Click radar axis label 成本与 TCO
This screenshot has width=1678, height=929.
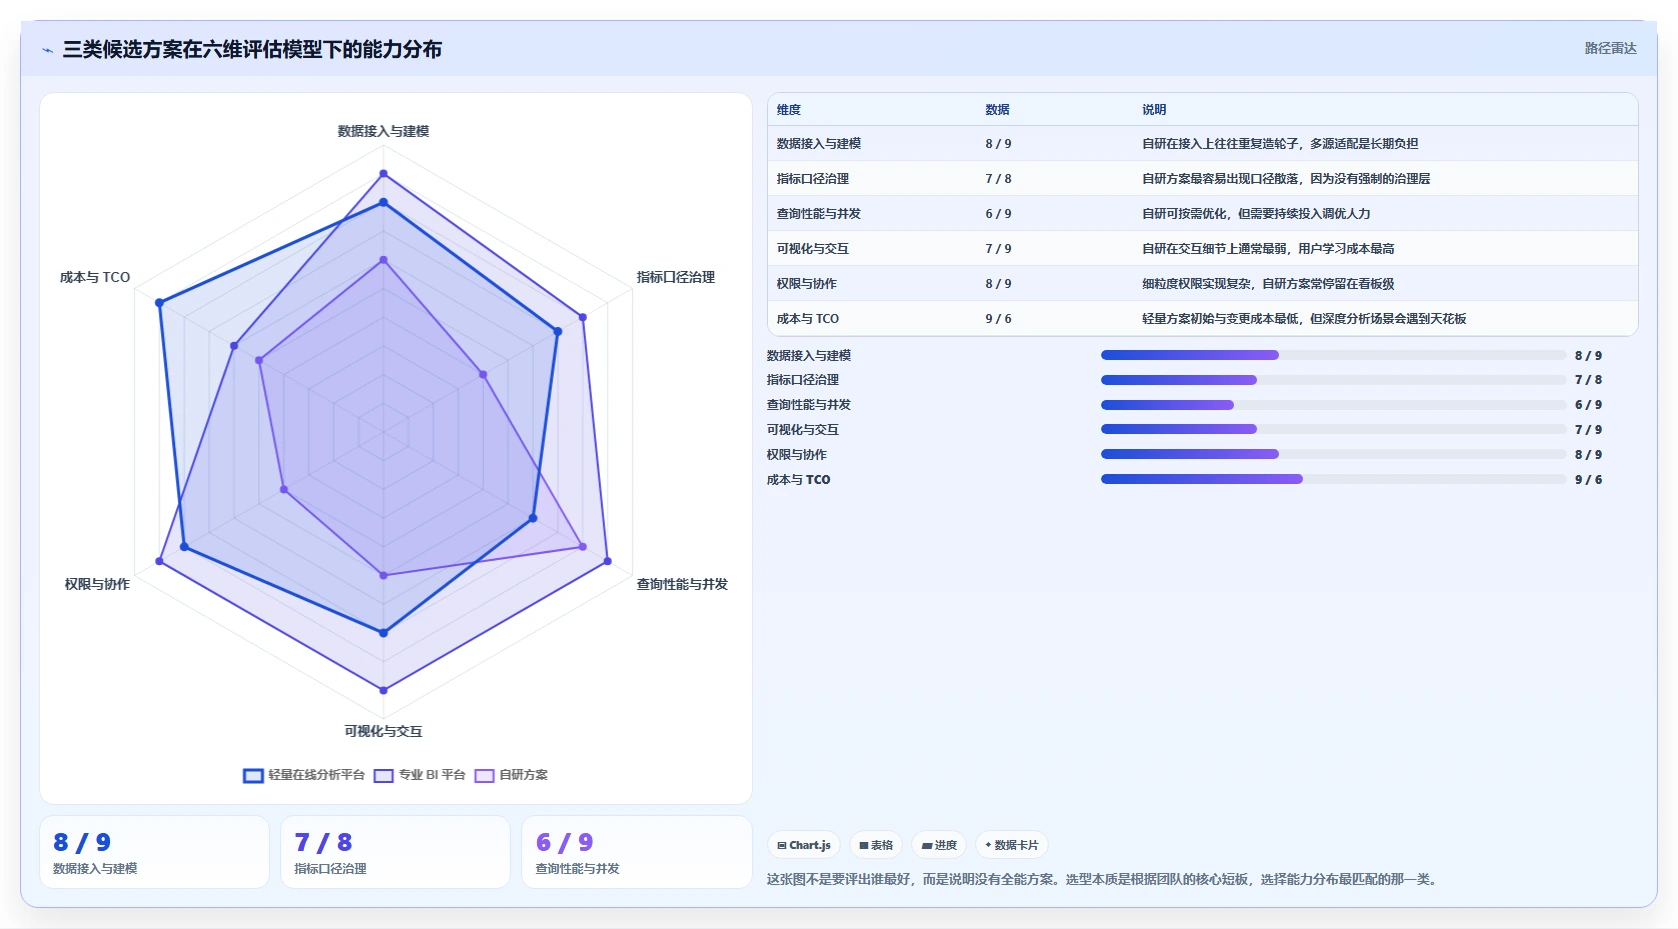(x=95, y=277)
